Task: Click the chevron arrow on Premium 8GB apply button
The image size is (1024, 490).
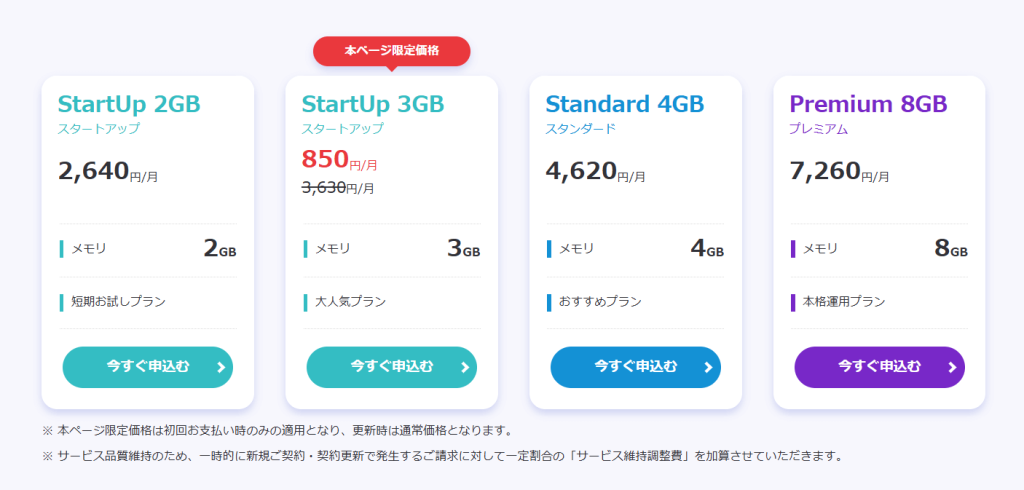Action: pyautogui.click(x=953, y=367)
